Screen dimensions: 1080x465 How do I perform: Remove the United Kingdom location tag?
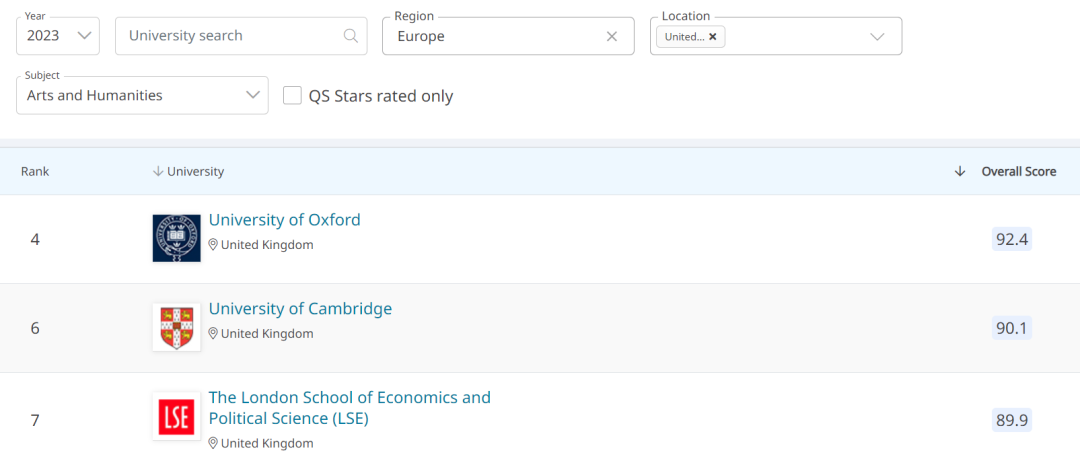coord(713,37)
